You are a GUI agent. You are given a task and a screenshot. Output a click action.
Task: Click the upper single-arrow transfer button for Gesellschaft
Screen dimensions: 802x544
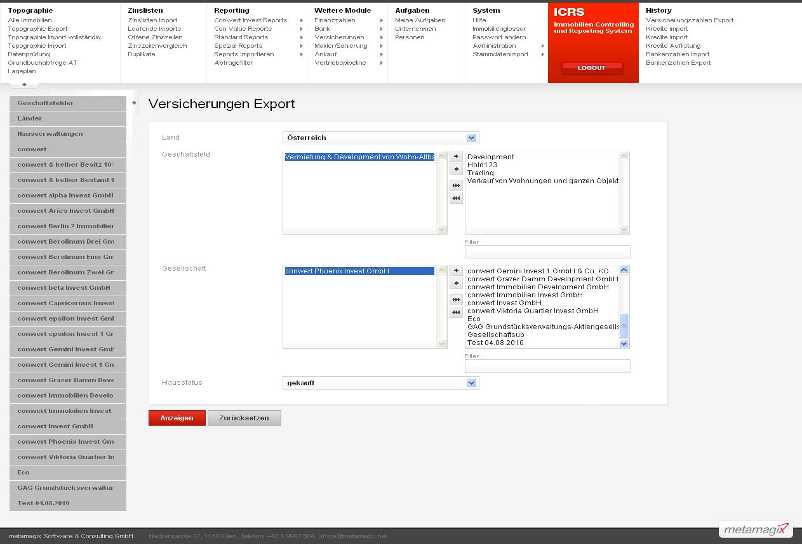tap(456, 270)
